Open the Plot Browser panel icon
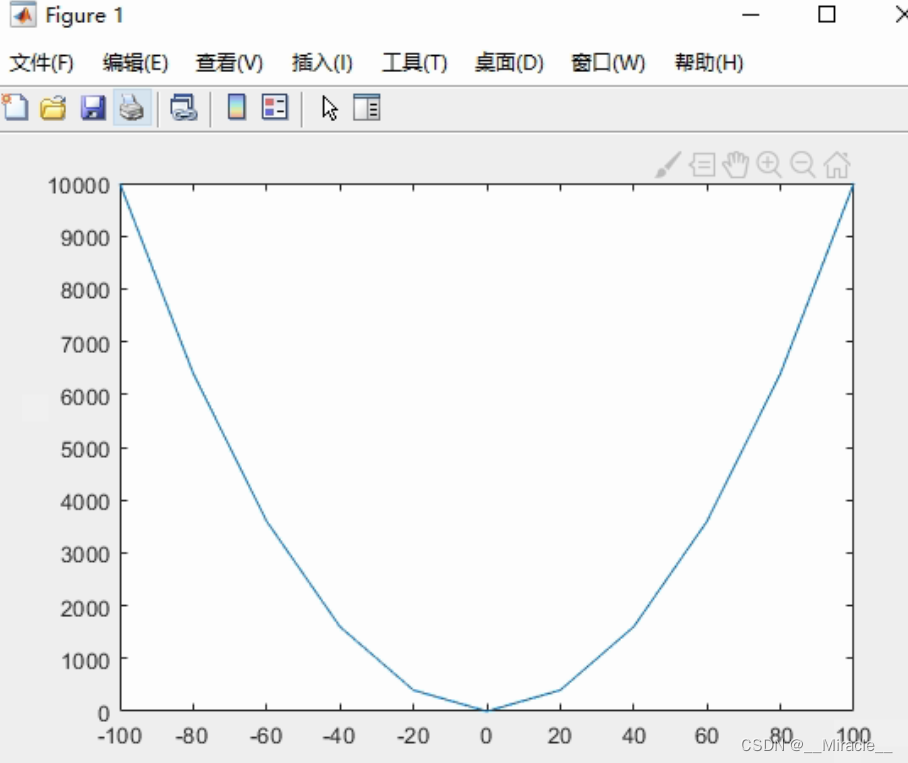908x763 pixels. pyautogui.click(x=366, y=107)
